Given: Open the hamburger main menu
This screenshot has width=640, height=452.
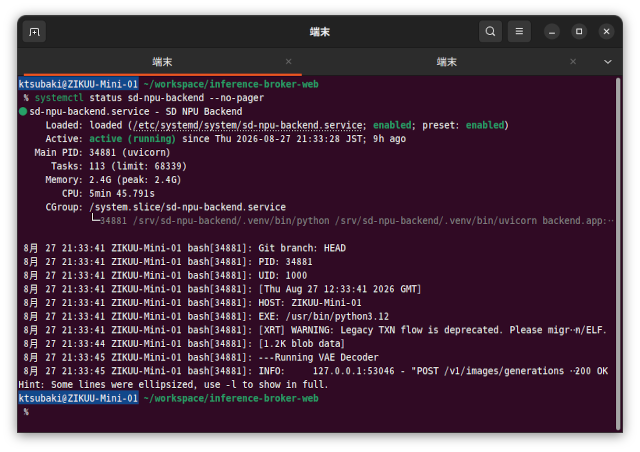Looking at the screenshot, I should tap(519, 31).
